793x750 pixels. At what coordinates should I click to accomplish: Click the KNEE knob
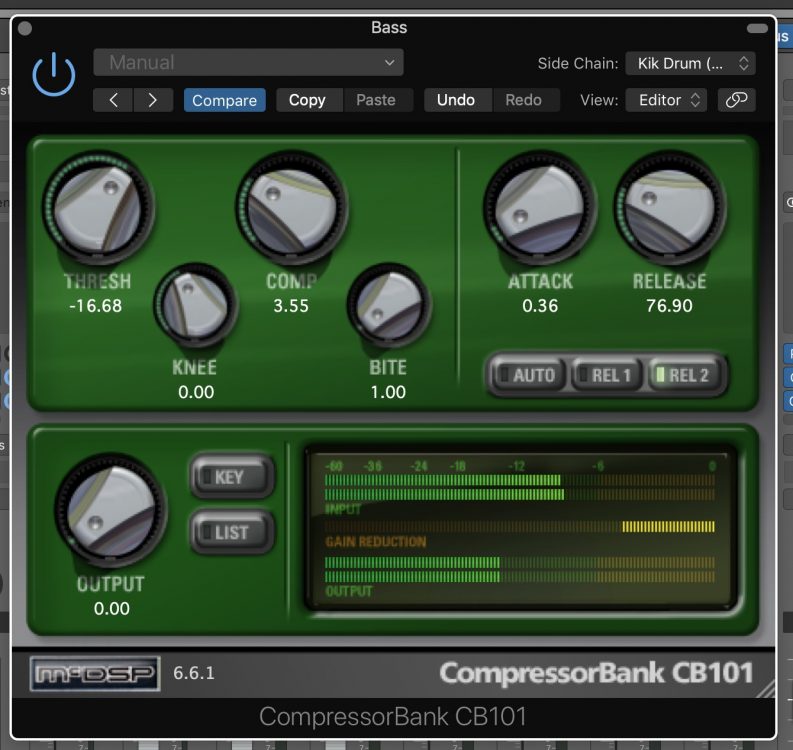195,304
